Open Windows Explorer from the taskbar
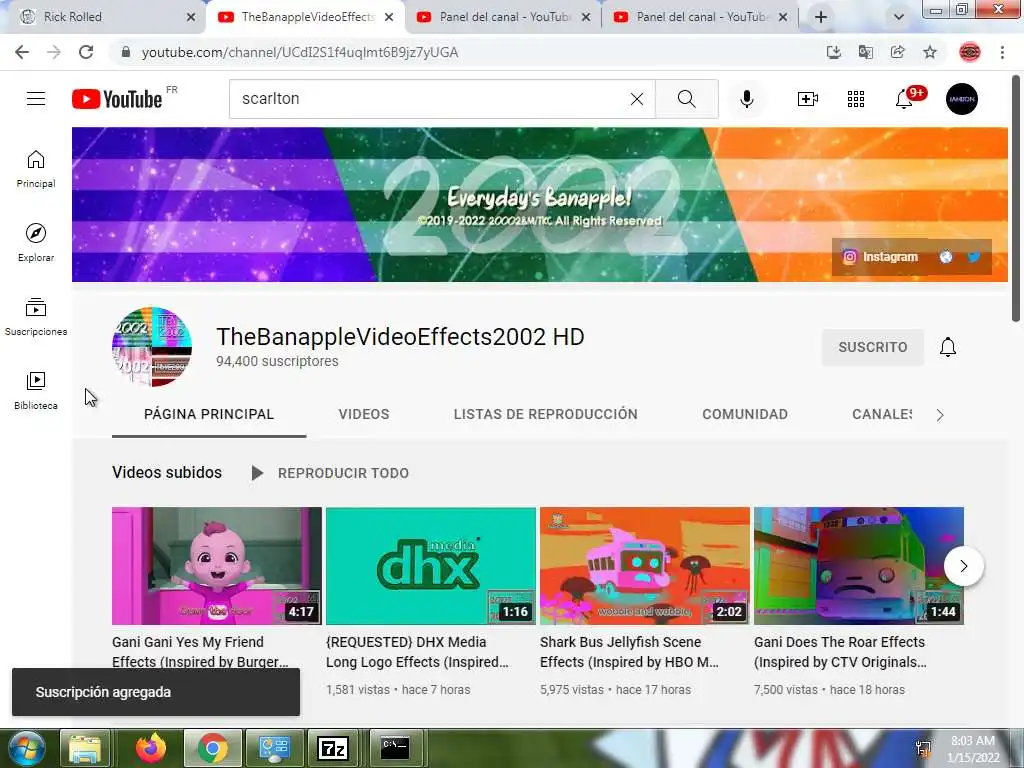This screenshot has width=1024, height=768. click(x=85, y=748)
